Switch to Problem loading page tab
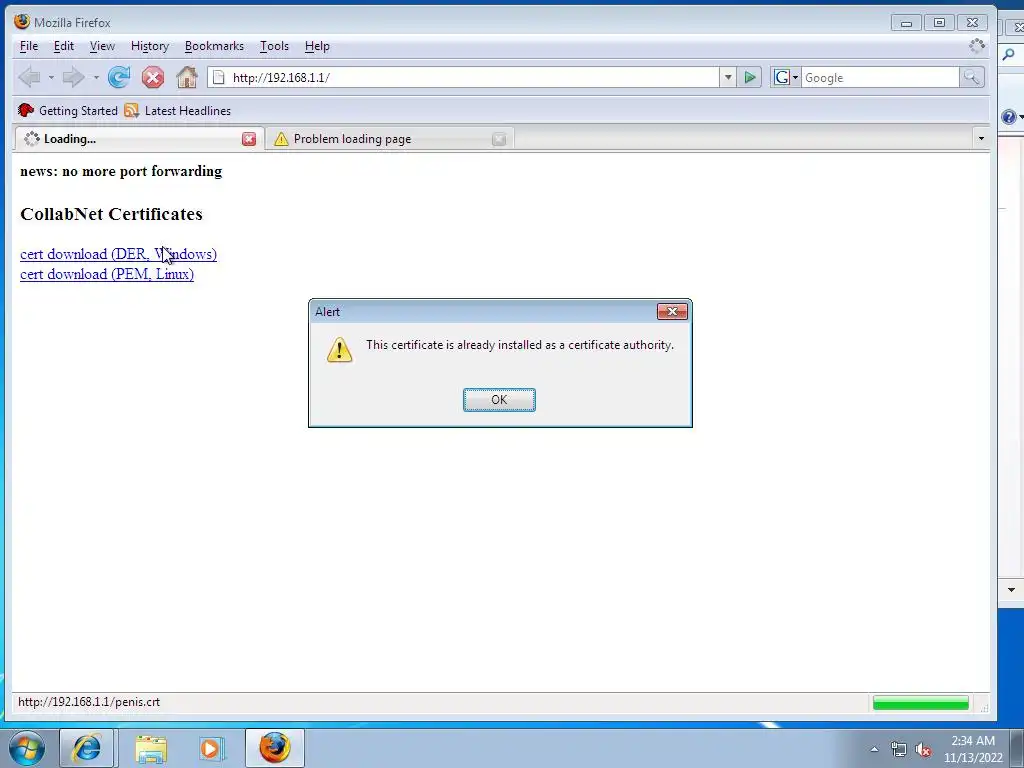The height and width of the screenshot is (768, 1024). [390, 139]
